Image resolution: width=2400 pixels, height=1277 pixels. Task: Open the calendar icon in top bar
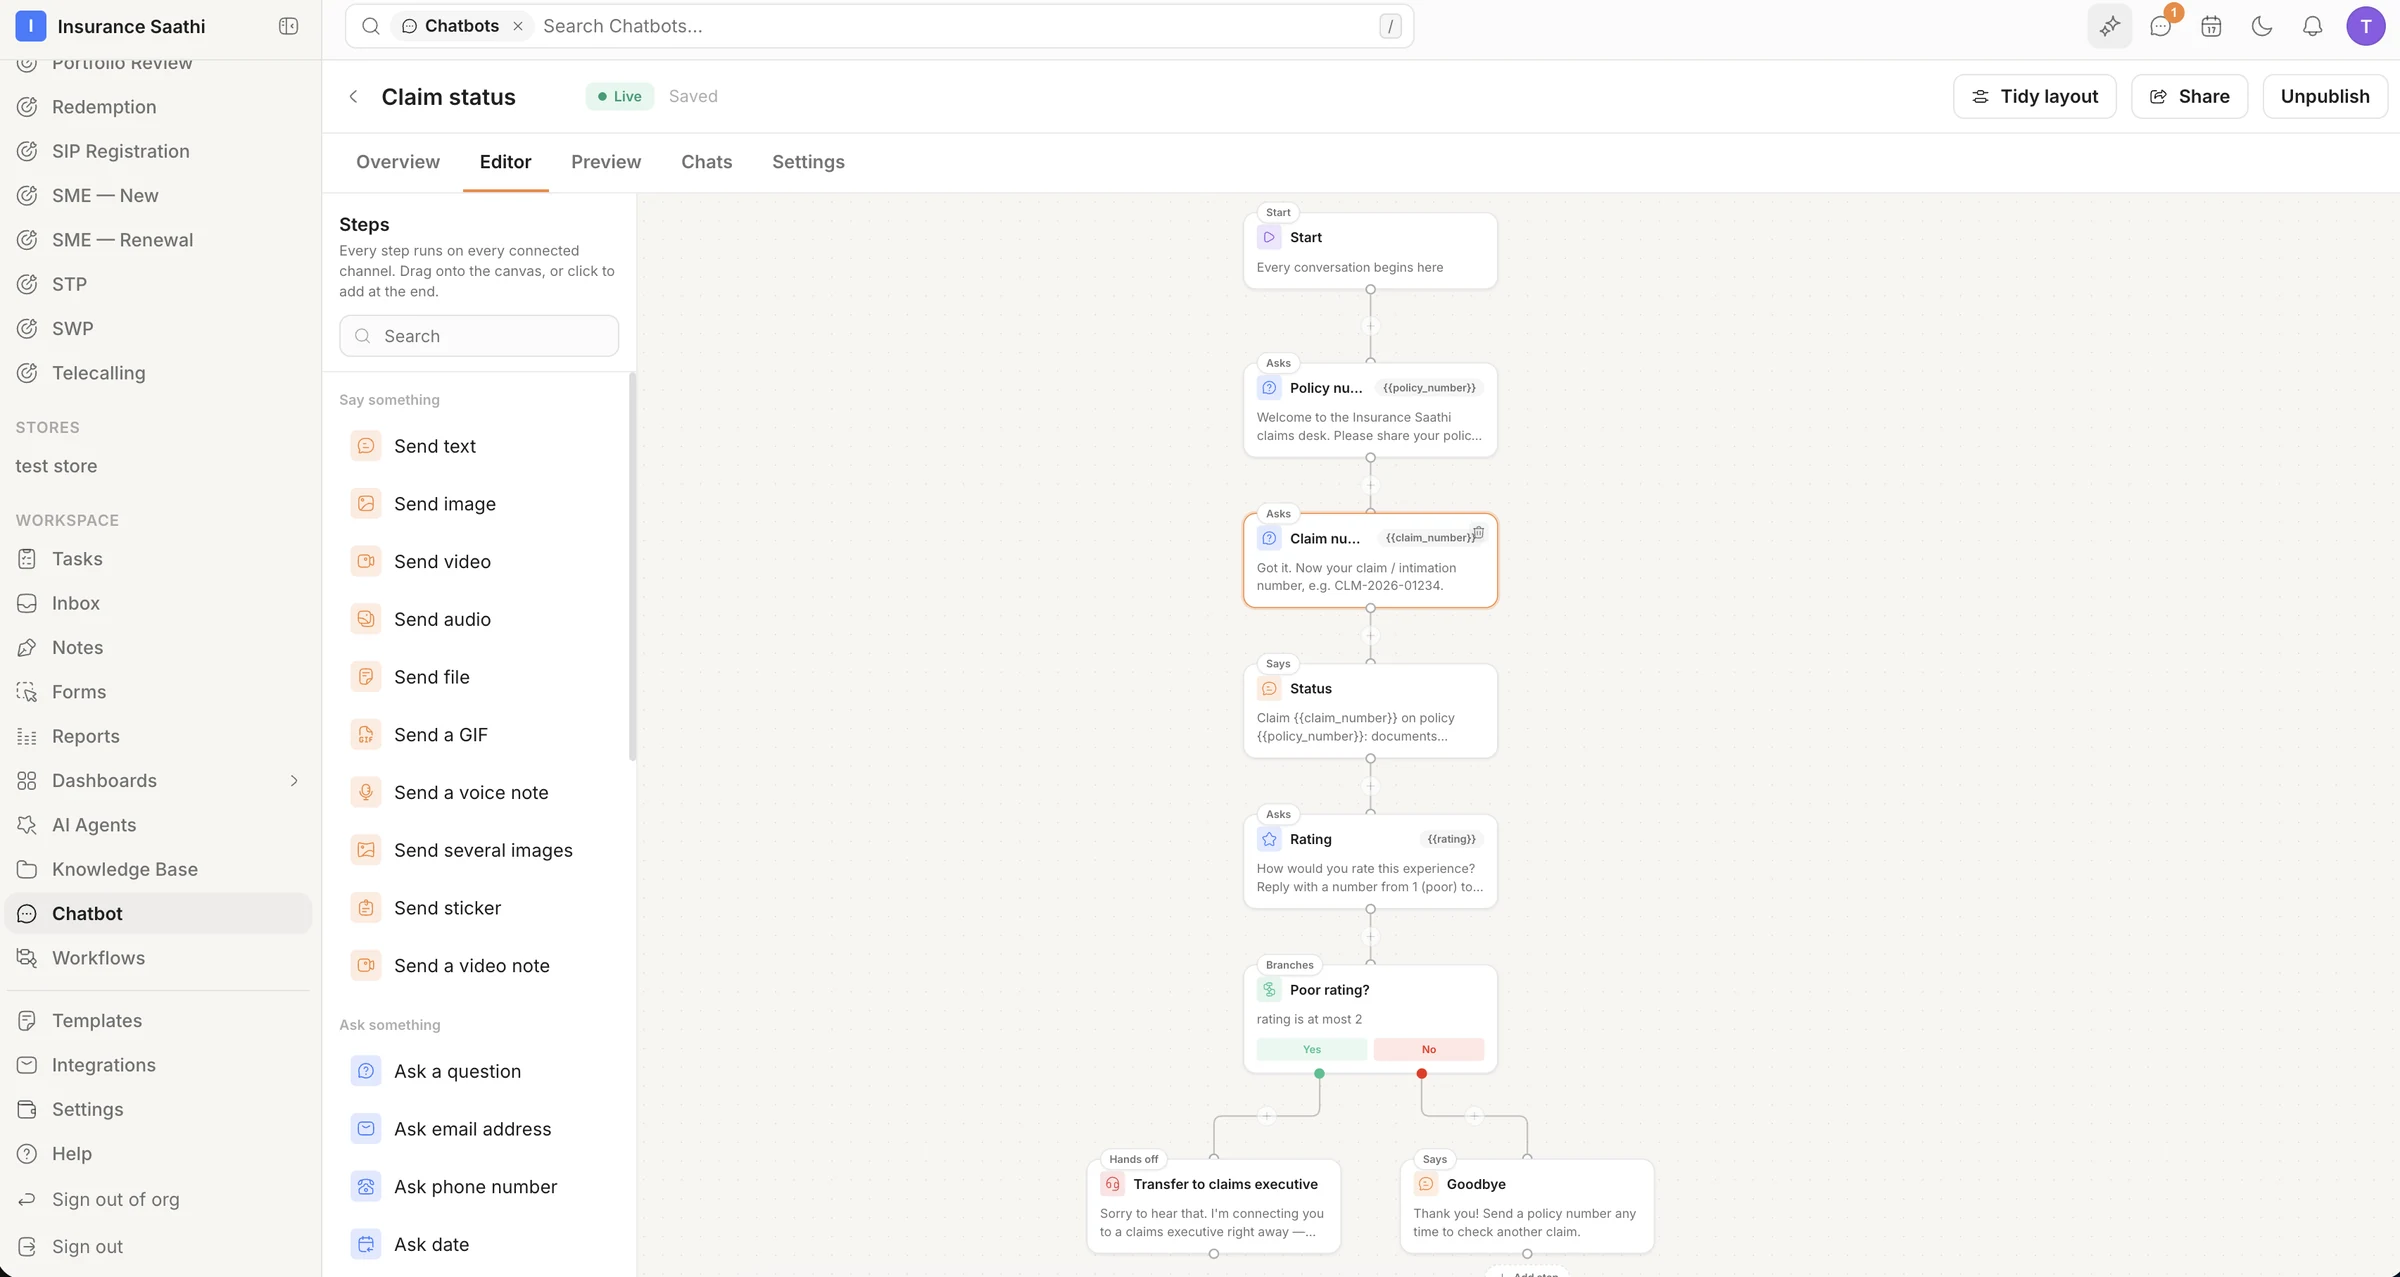tap(2211, 26)
